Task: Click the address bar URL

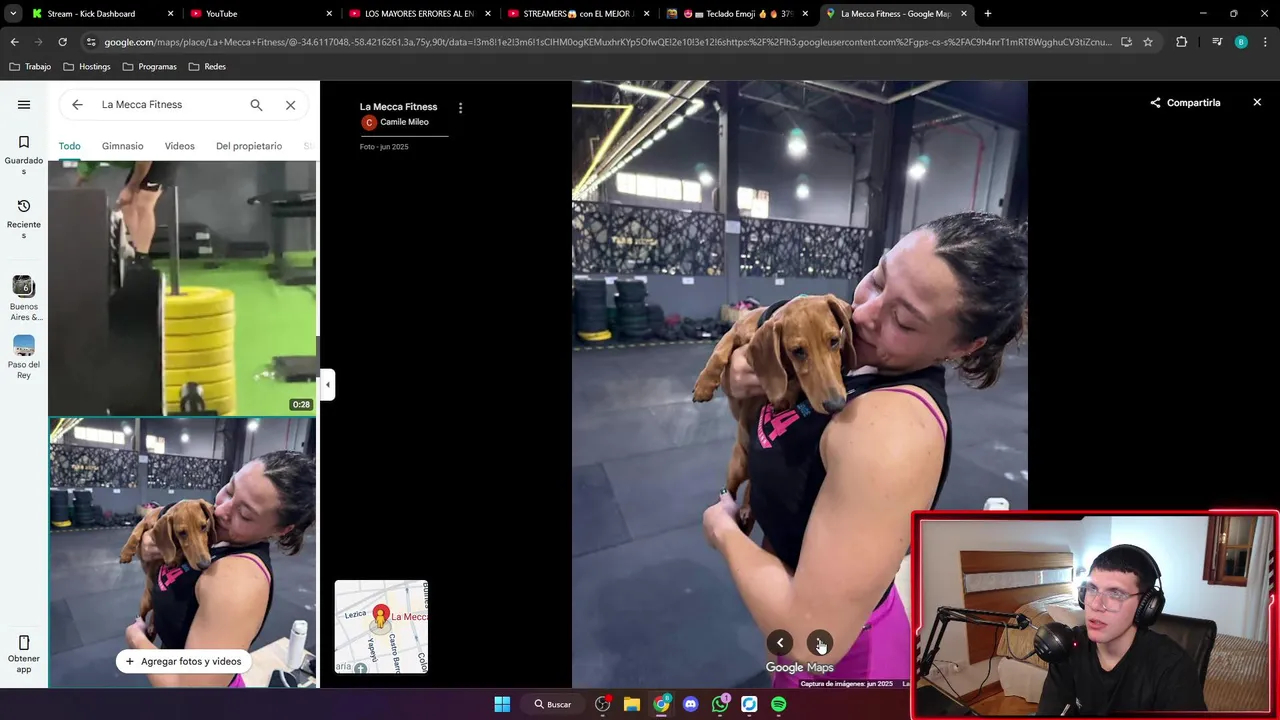Action: (x=607, y=42)
